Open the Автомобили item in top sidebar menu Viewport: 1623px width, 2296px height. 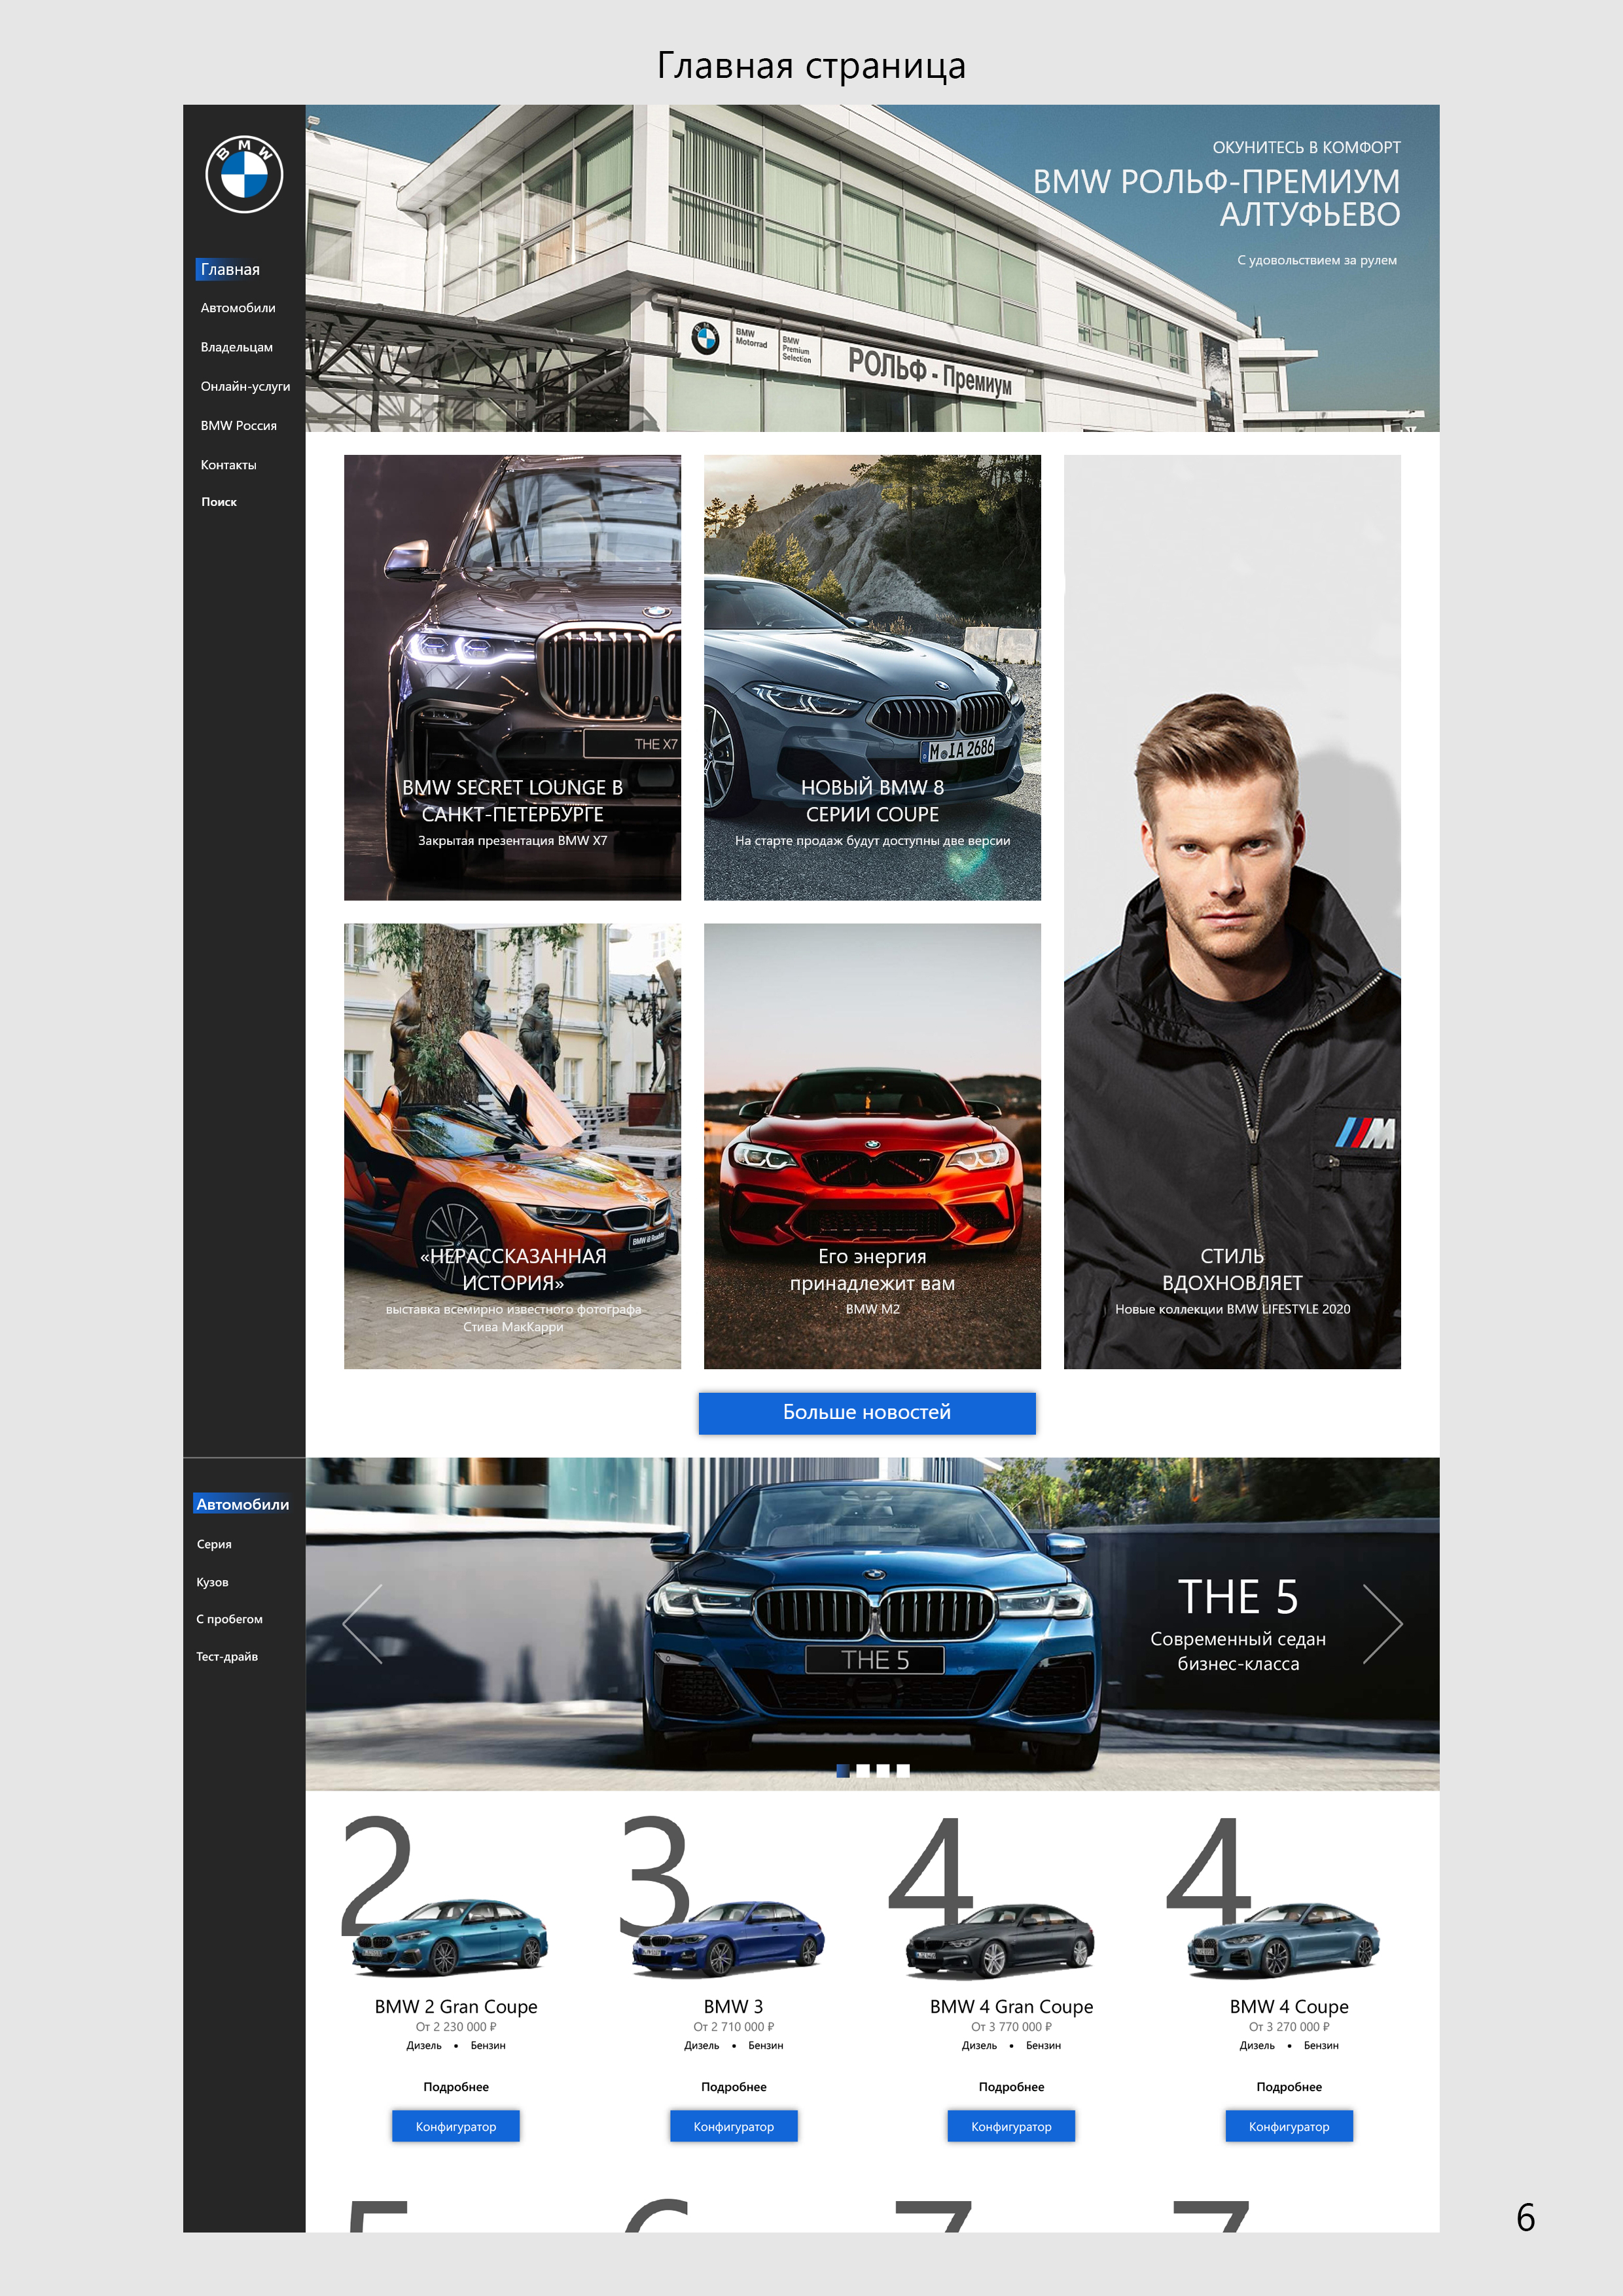click(x=238, y=308)
